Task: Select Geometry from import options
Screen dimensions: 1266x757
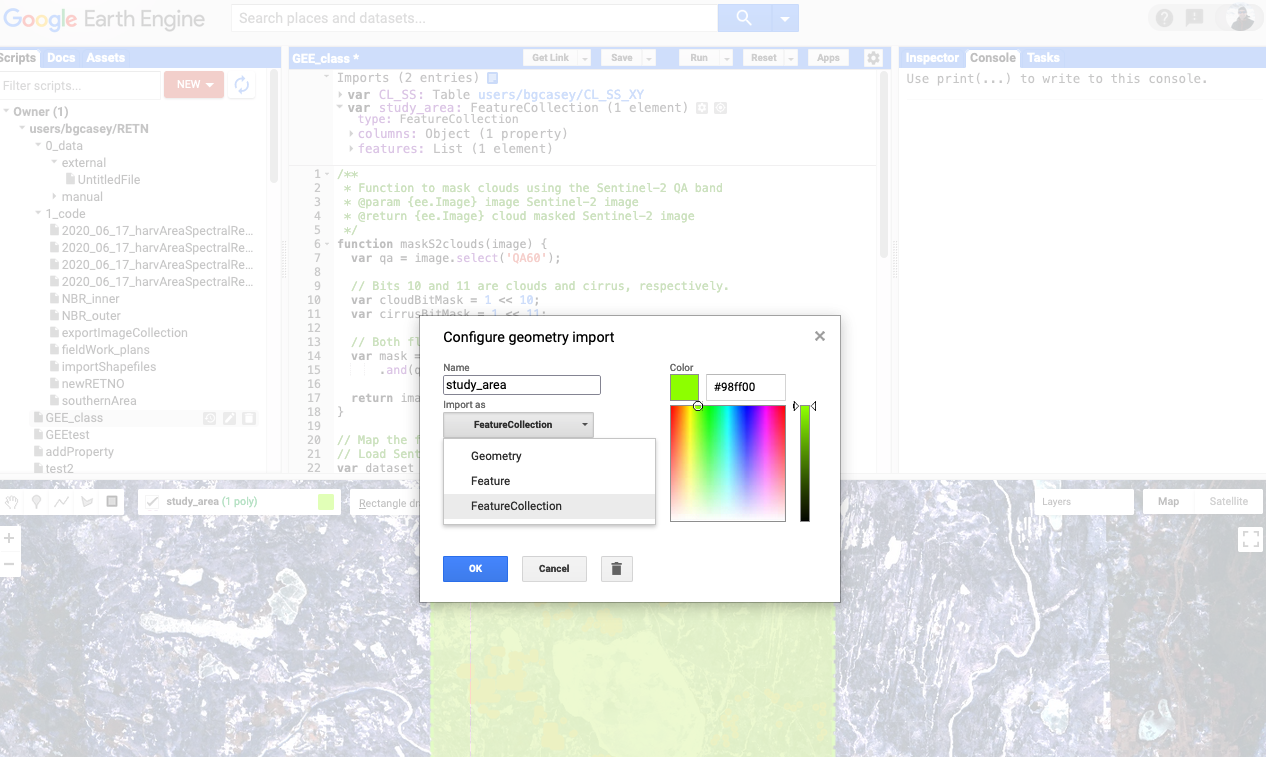Action: (497, 456)
